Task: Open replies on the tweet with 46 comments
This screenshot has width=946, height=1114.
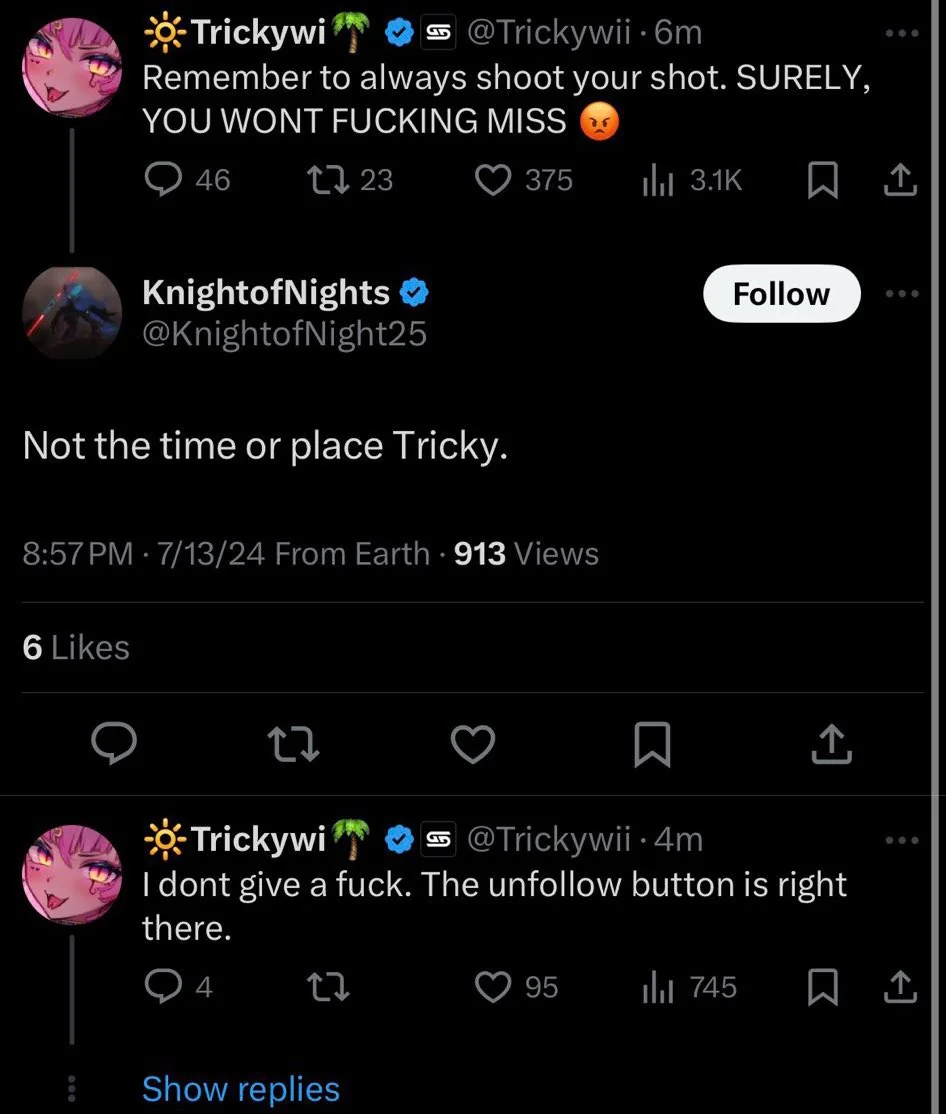Action: point(163,180)
